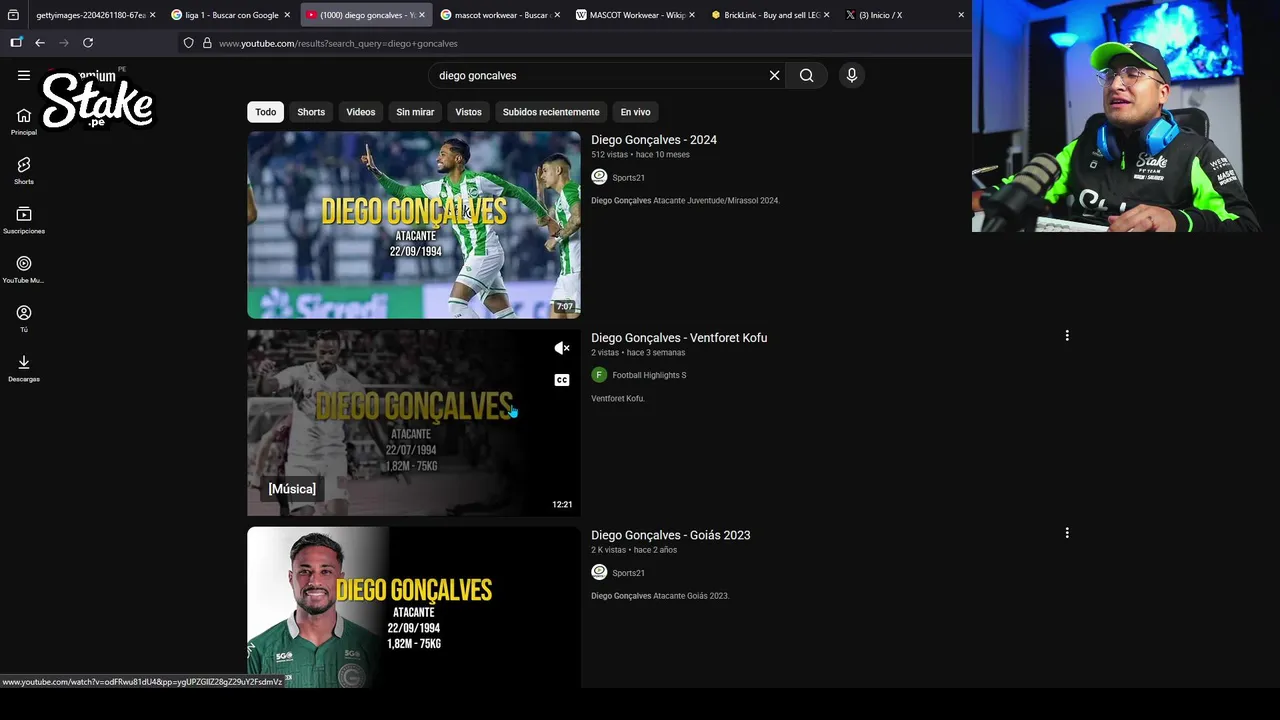The height and width of the screenshot is (720, 1280).
Task: Click Sports21 avatar on Goiás video
Action: coord(599,572)
